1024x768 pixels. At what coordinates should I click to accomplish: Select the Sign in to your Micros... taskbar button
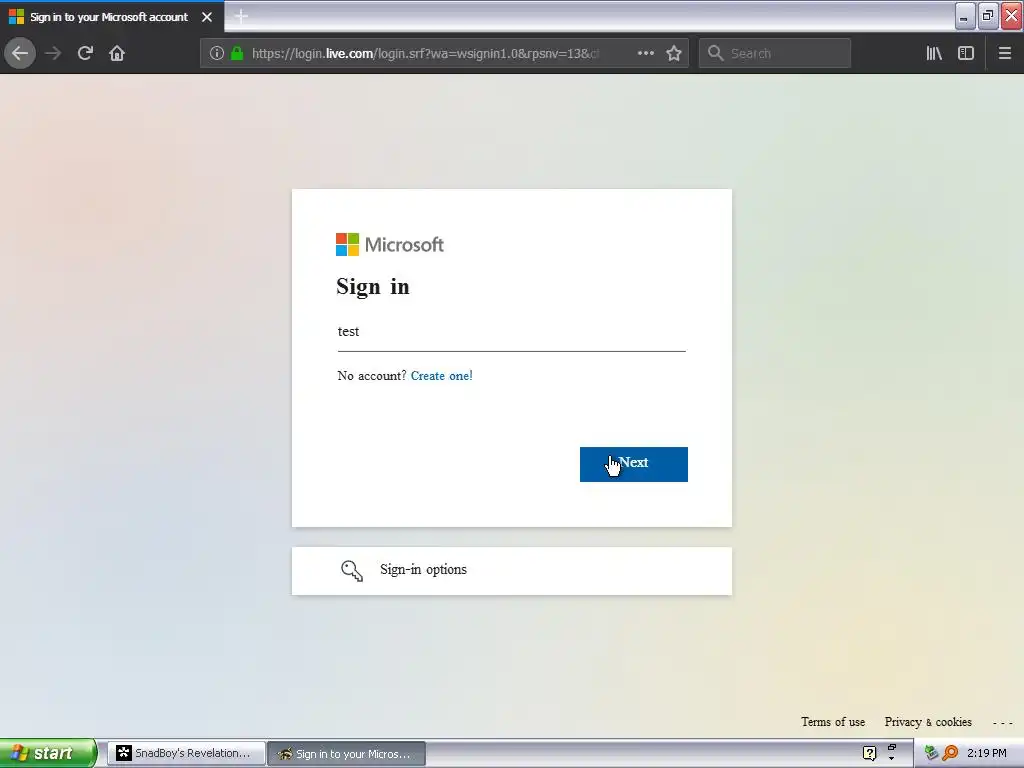point(347,754)
